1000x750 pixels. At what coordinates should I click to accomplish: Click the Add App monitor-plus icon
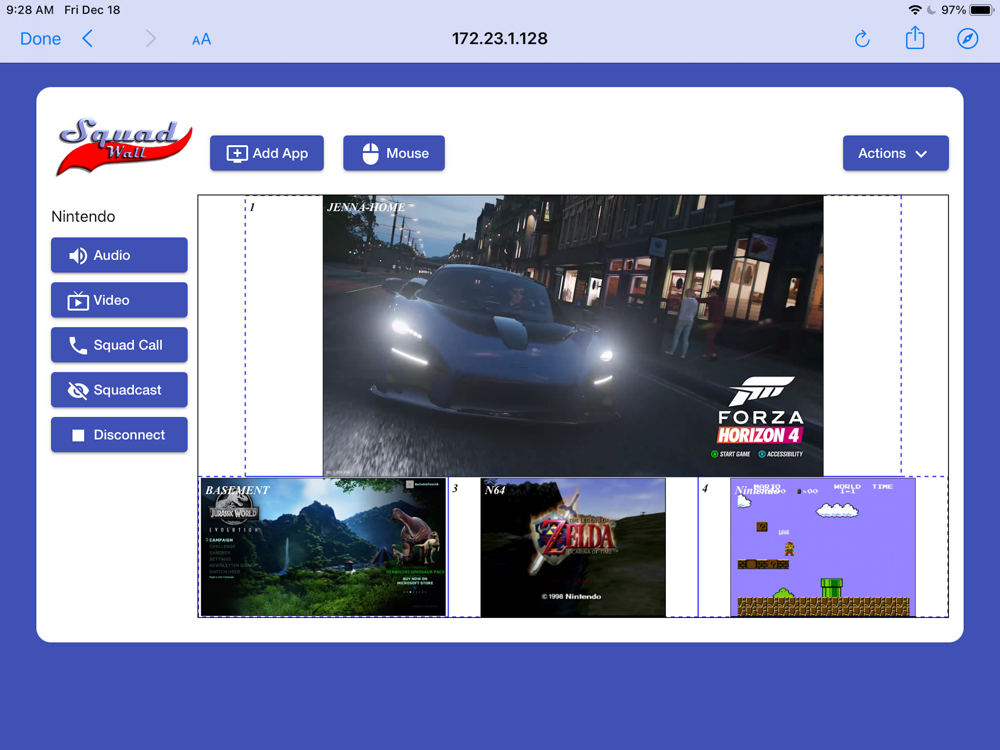237,154
